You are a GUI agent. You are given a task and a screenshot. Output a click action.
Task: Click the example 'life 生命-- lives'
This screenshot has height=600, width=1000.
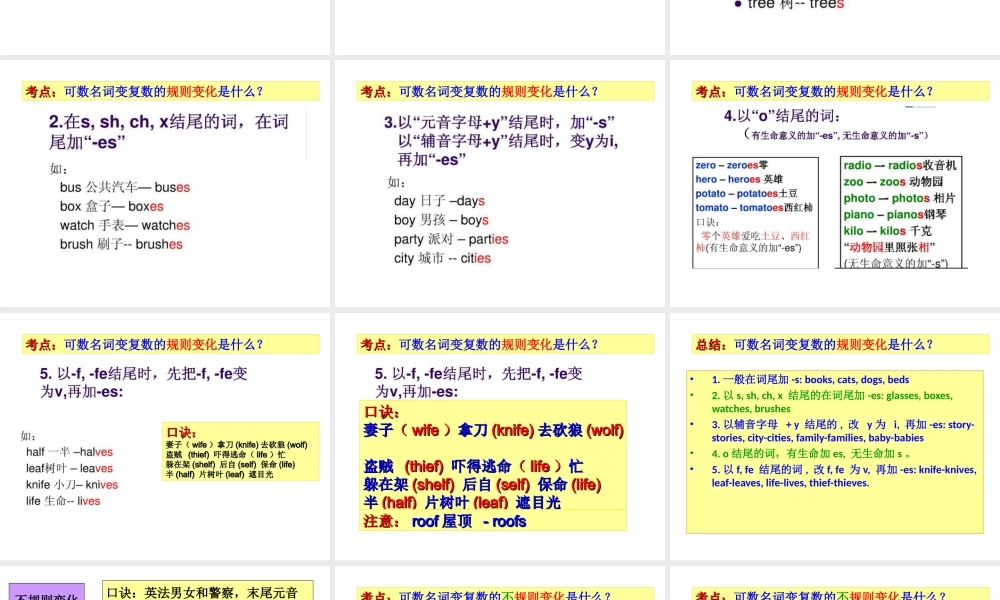tap(63, 501)
